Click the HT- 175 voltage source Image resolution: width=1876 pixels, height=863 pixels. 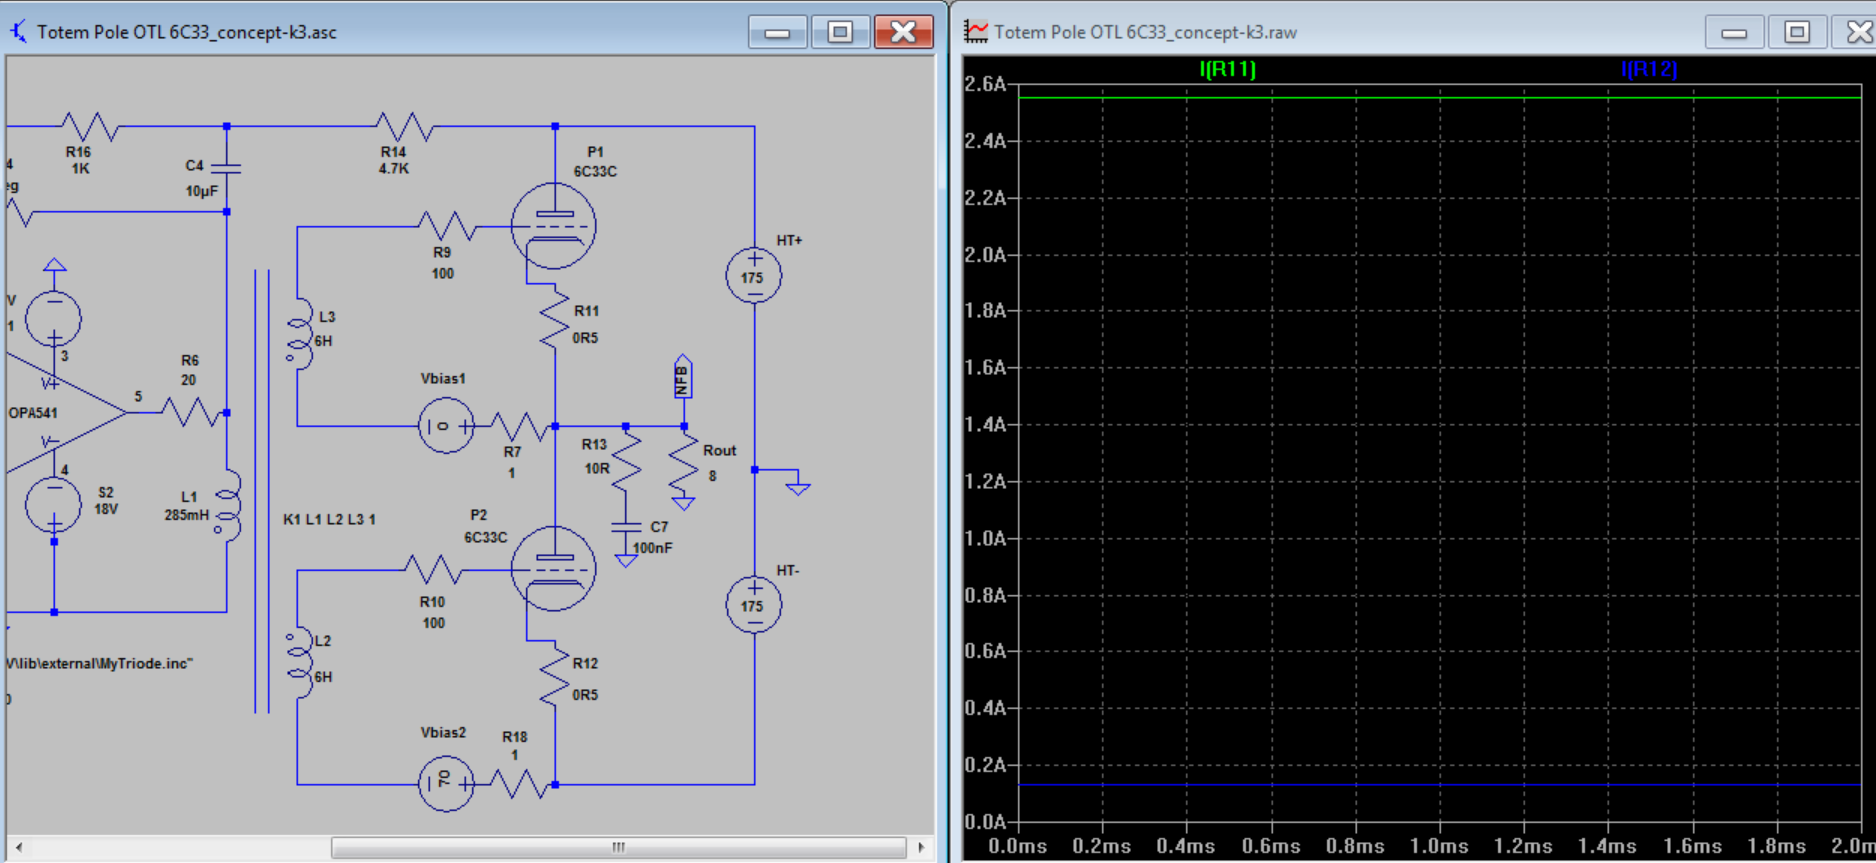pos(753,605)
